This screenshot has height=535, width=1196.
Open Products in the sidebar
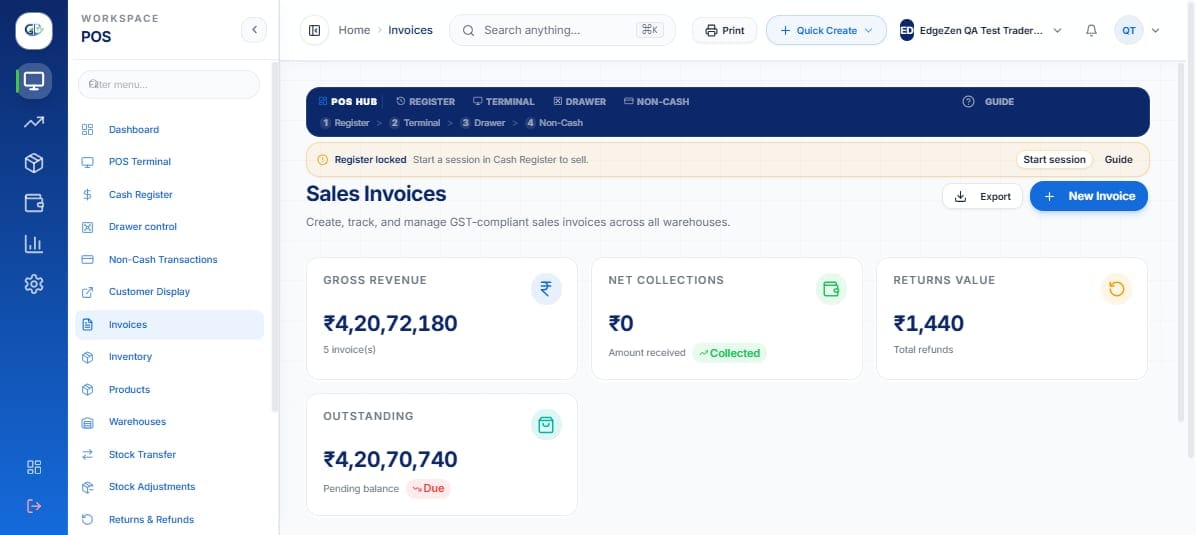tap(169, 389)
